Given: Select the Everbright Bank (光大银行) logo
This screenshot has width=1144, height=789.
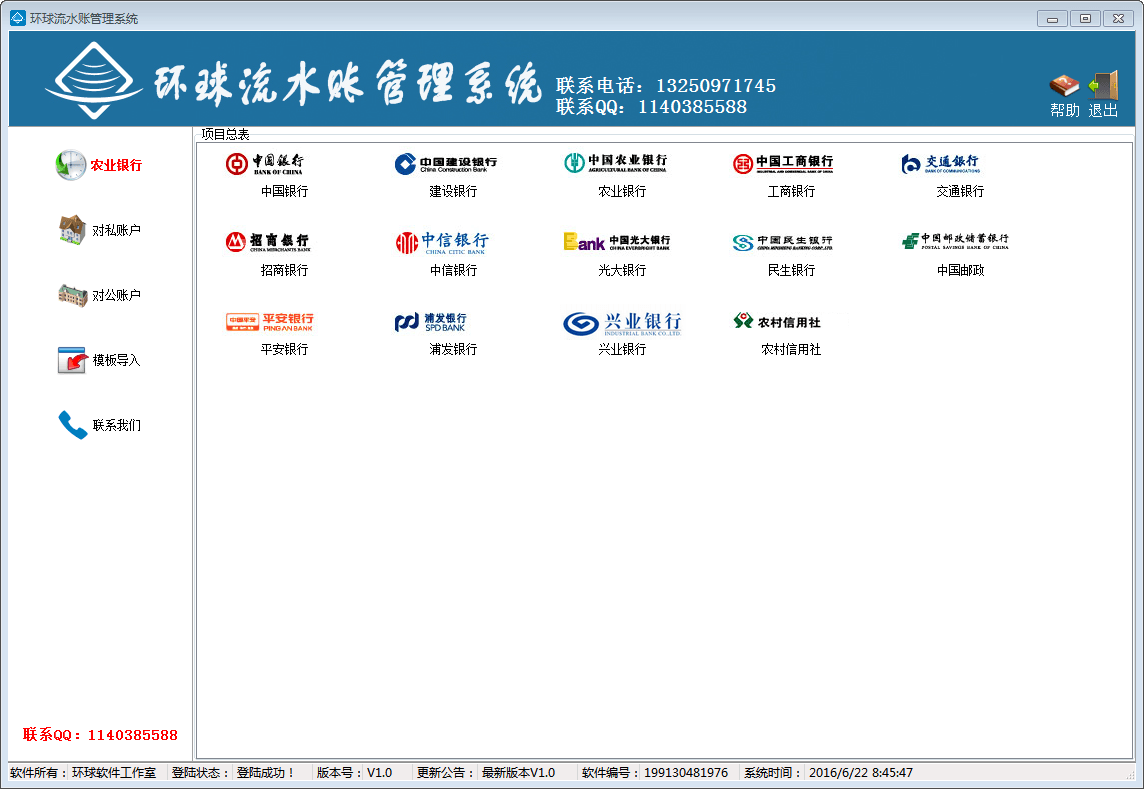Looking at the screenshot, I should click(x=617, y=242).
